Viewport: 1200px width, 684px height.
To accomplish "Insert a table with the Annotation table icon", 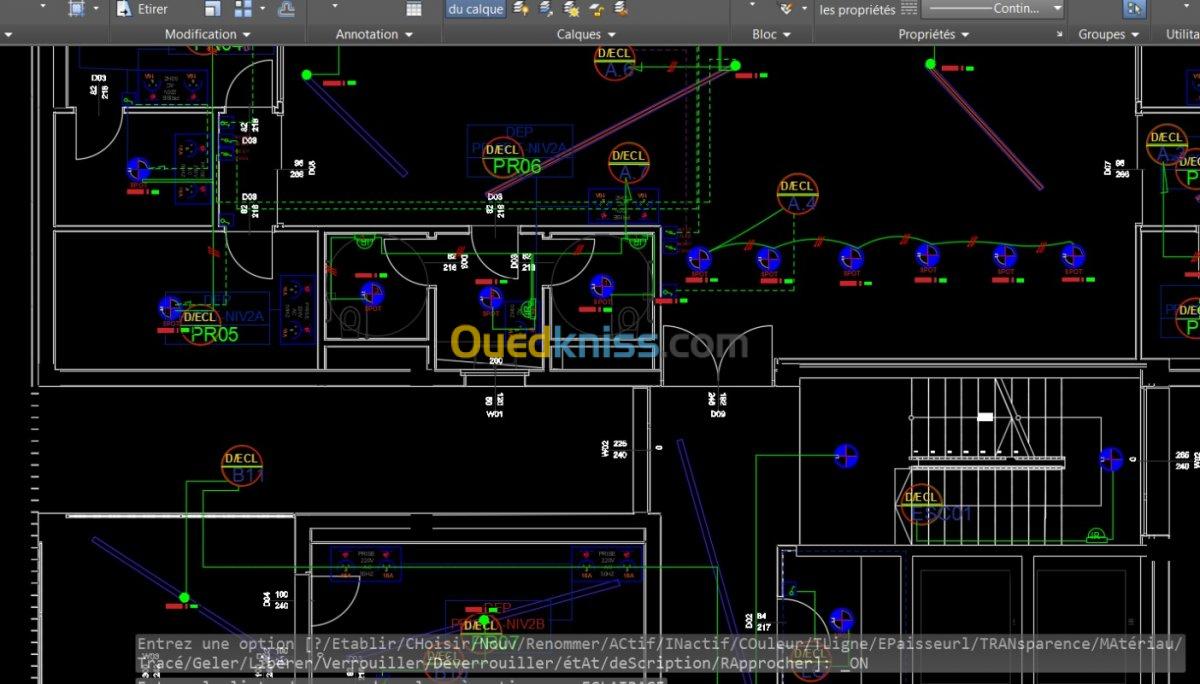I will click(x=414, y=9).
